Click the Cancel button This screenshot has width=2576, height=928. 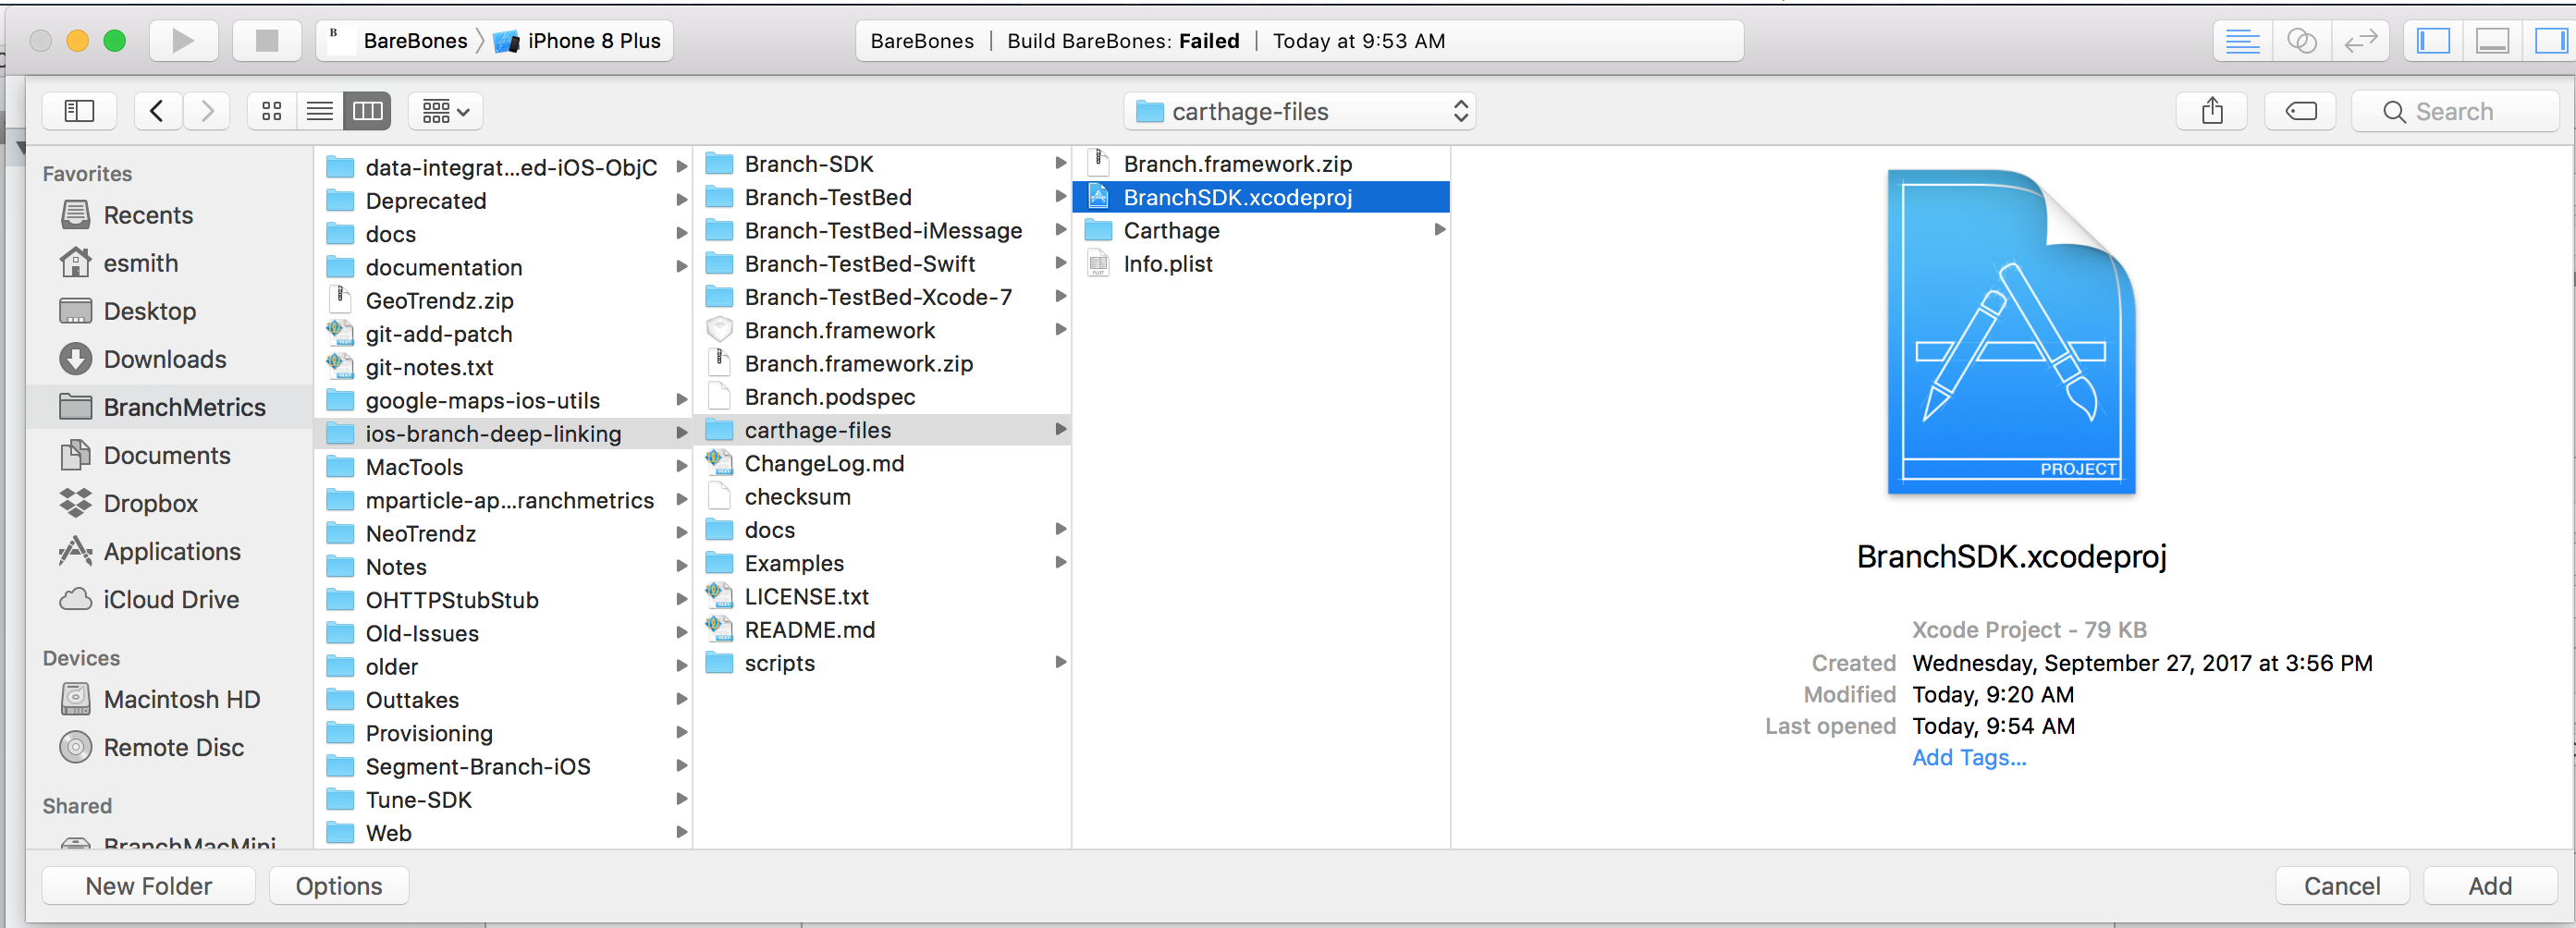(2341, 886)
